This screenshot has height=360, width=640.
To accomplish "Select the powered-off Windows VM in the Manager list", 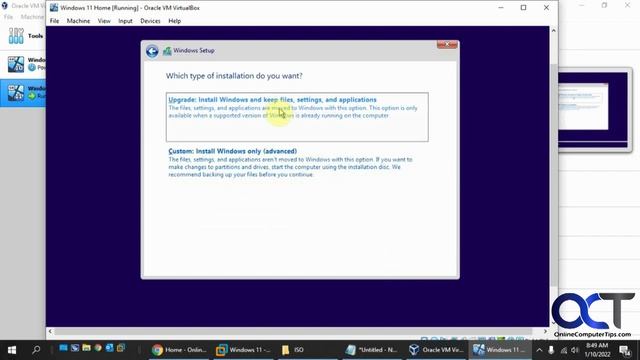I will 23,64.
